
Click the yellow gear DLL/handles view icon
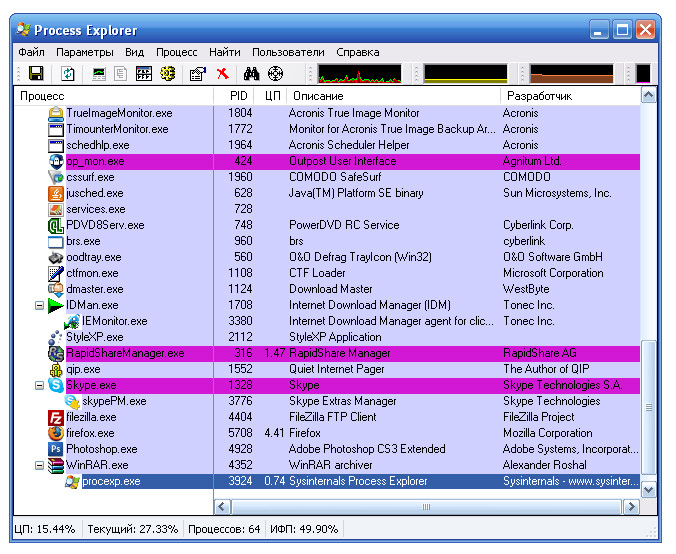[168, 74]
